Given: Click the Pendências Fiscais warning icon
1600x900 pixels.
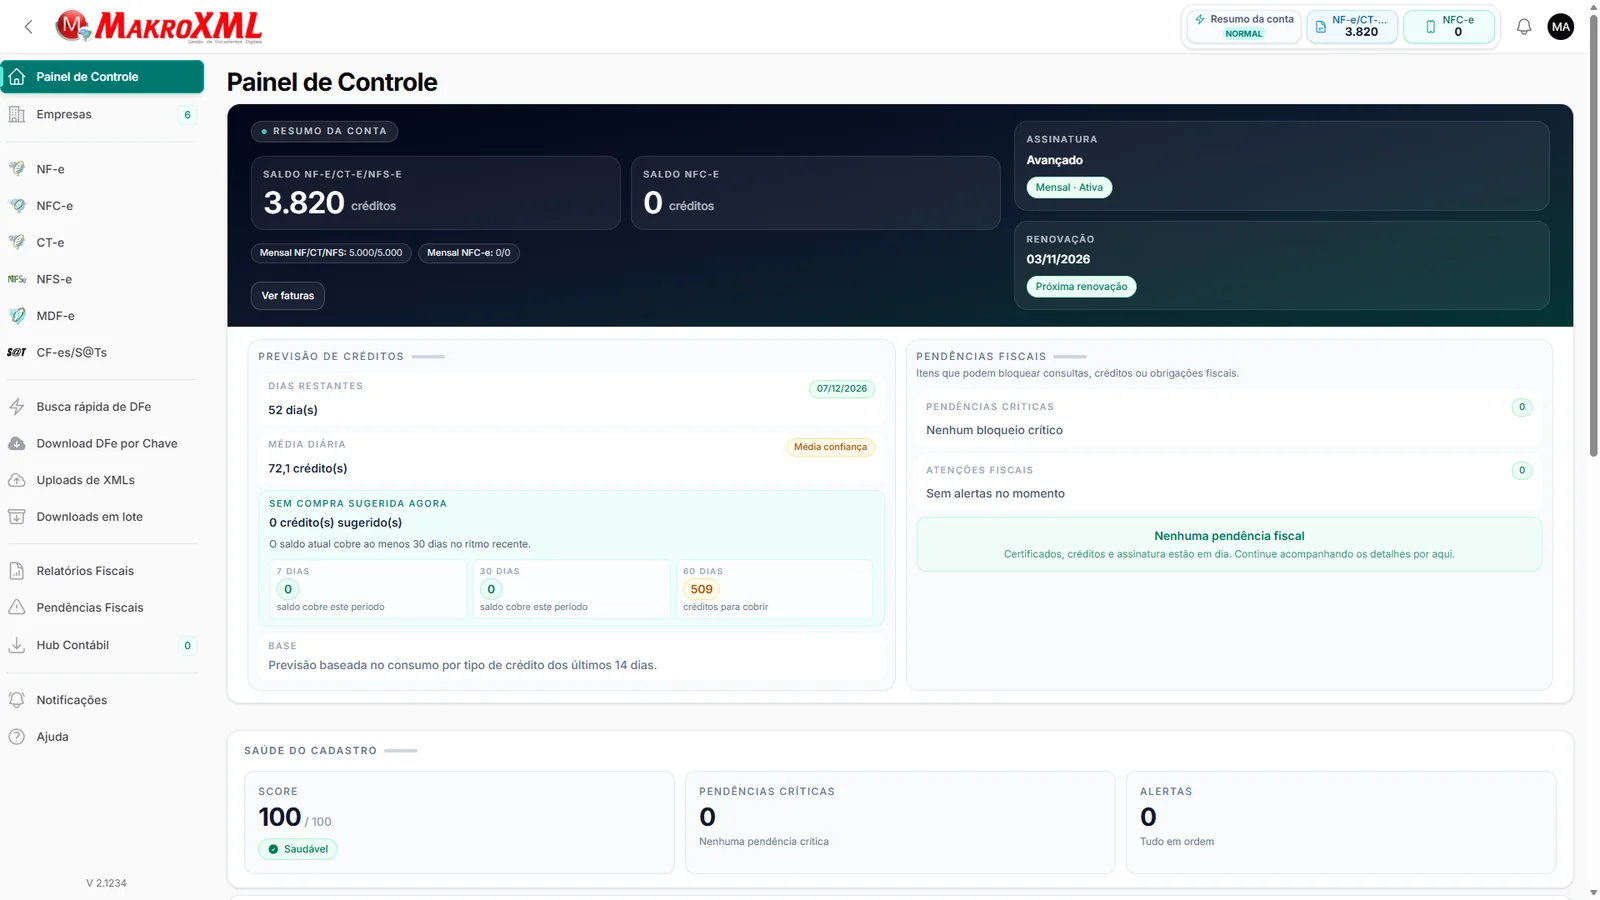Looking at the screenshot, I should tap(17, 607).
